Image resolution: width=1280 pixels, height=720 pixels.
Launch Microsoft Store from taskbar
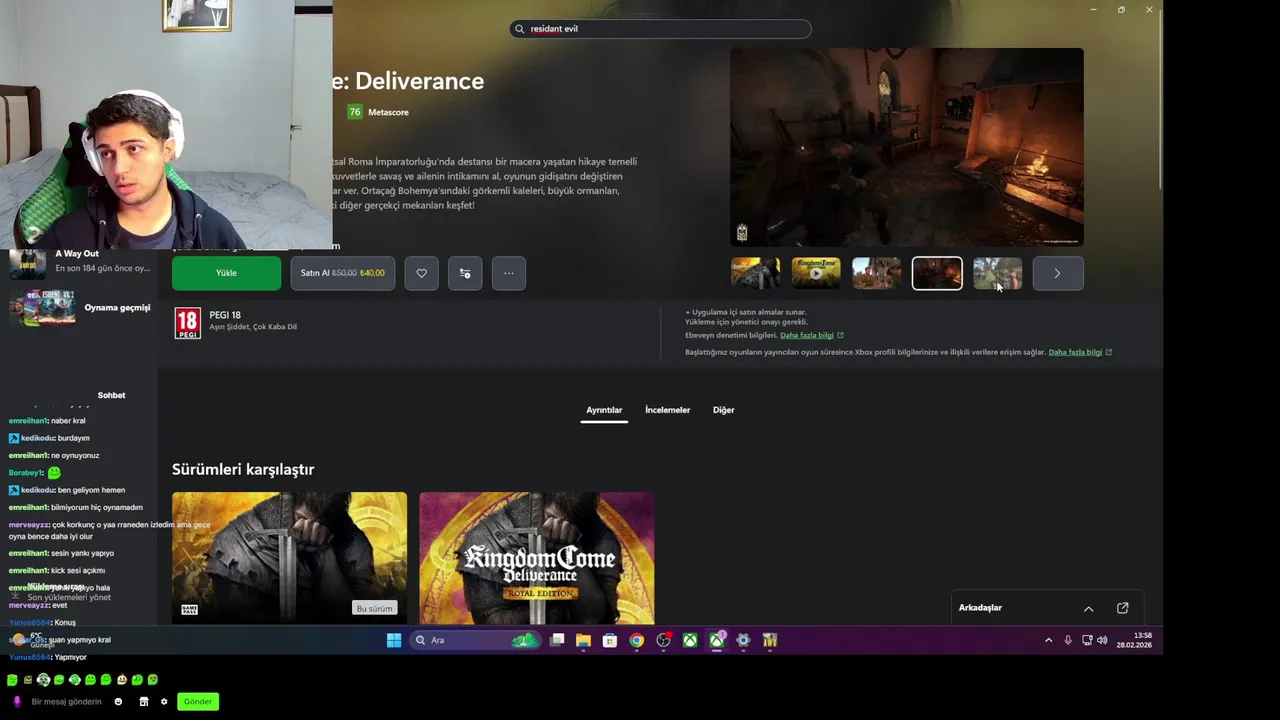pyautogui.click(x=609, y=640)
